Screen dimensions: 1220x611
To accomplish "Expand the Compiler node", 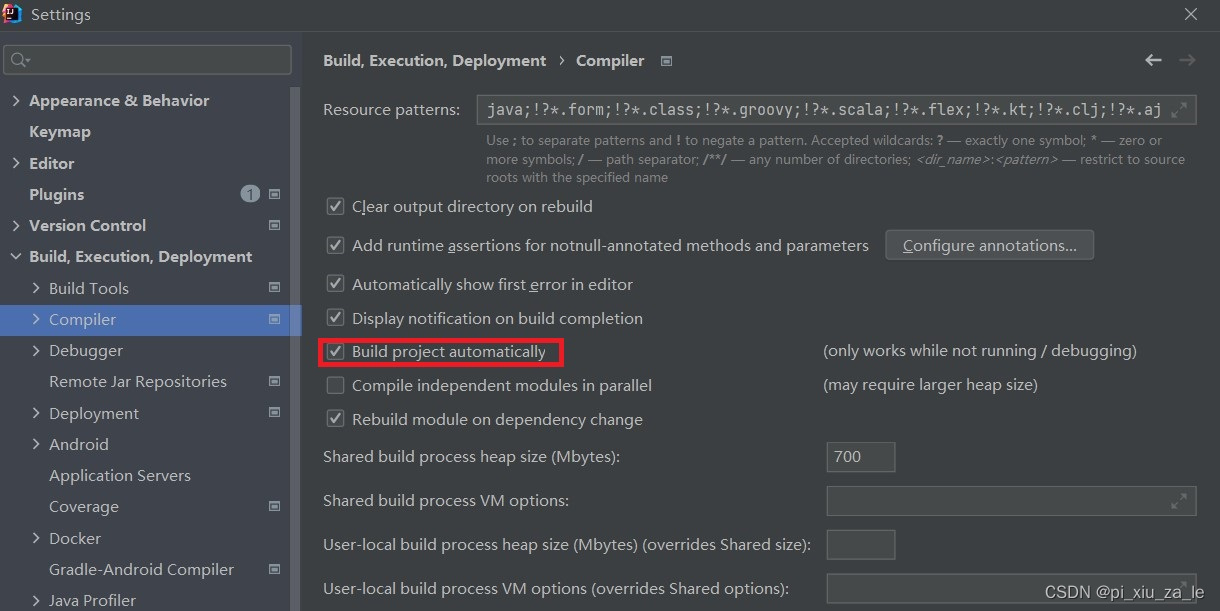I will [x=36, y=320].
